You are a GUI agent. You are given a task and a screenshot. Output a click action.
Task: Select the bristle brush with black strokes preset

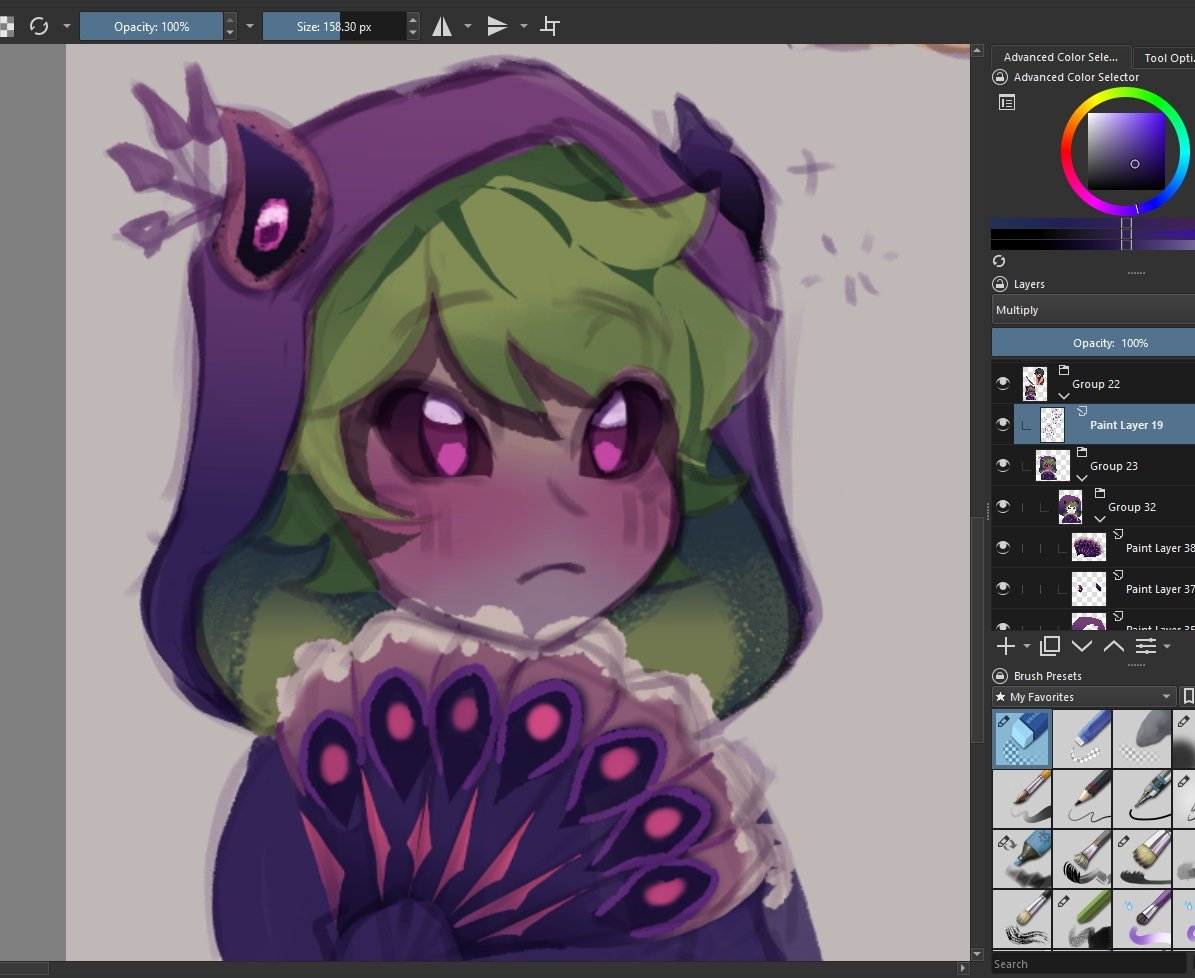pyautogui.click(x=1082, y=858)
